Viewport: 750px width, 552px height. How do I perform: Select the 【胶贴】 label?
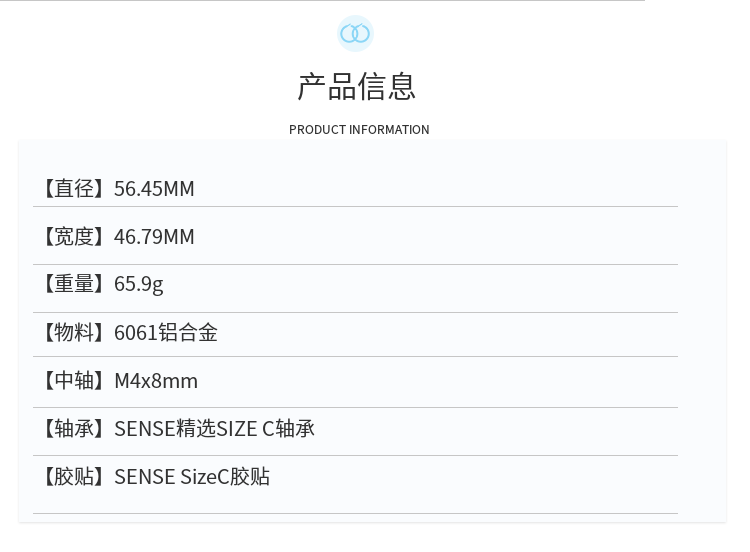(74, 477)
